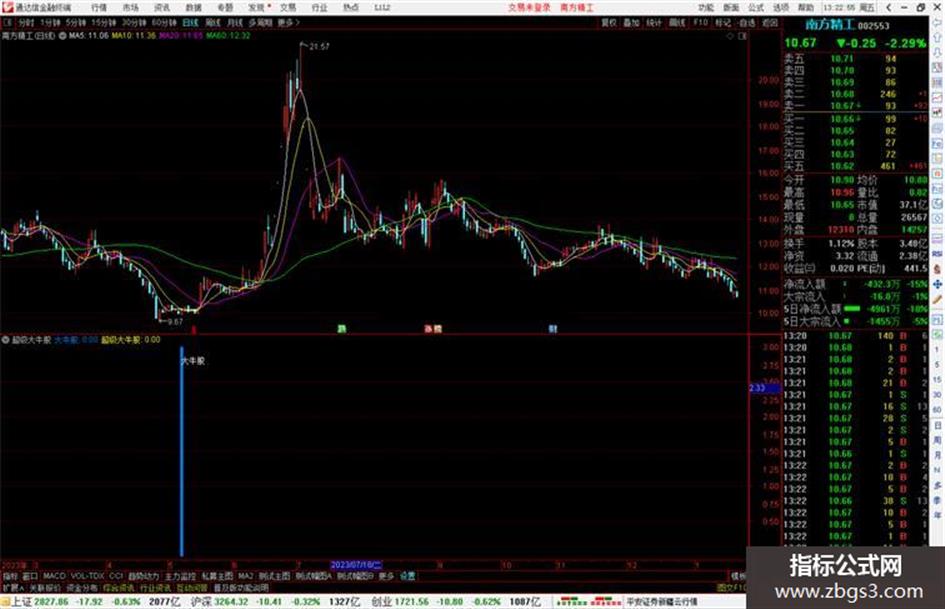This screenshot has height=609, width=945.
Task: Select the 周线 weekly period tab
Action: click(x=213, y=22)
